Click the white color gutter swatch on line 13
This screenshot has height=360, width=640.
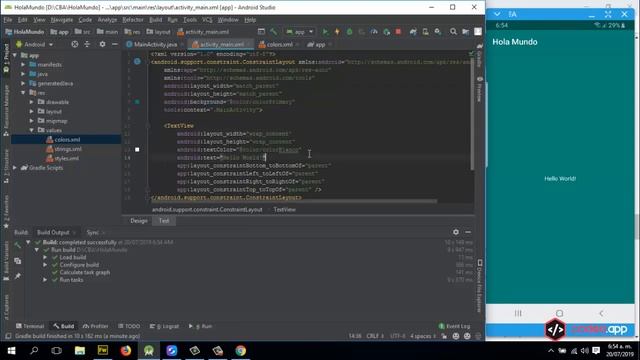point(137,150)
